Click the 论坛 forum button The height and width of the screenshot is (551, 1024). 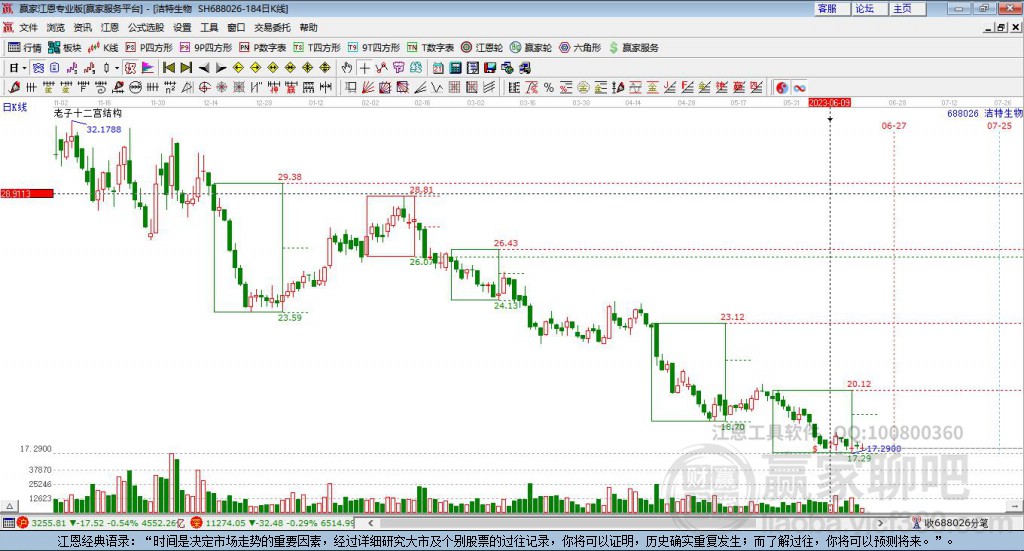pyautogui.click(x=870, y=8)
